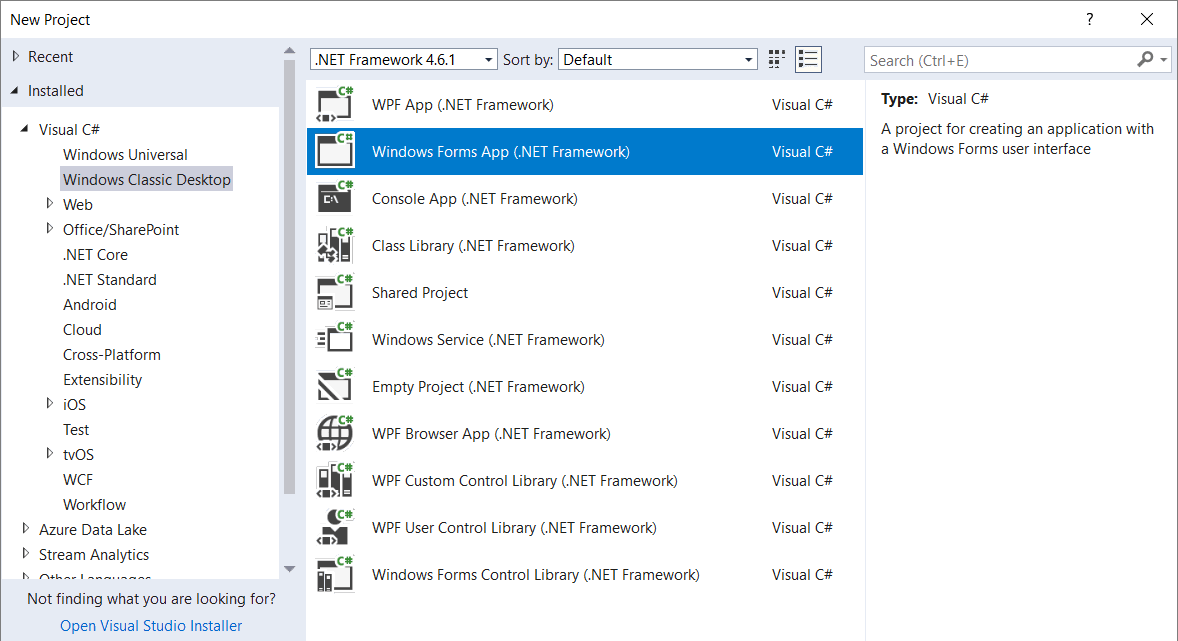
Task: Open the .NET Framework 4.6.1 version dropdown
Action: 403,59
